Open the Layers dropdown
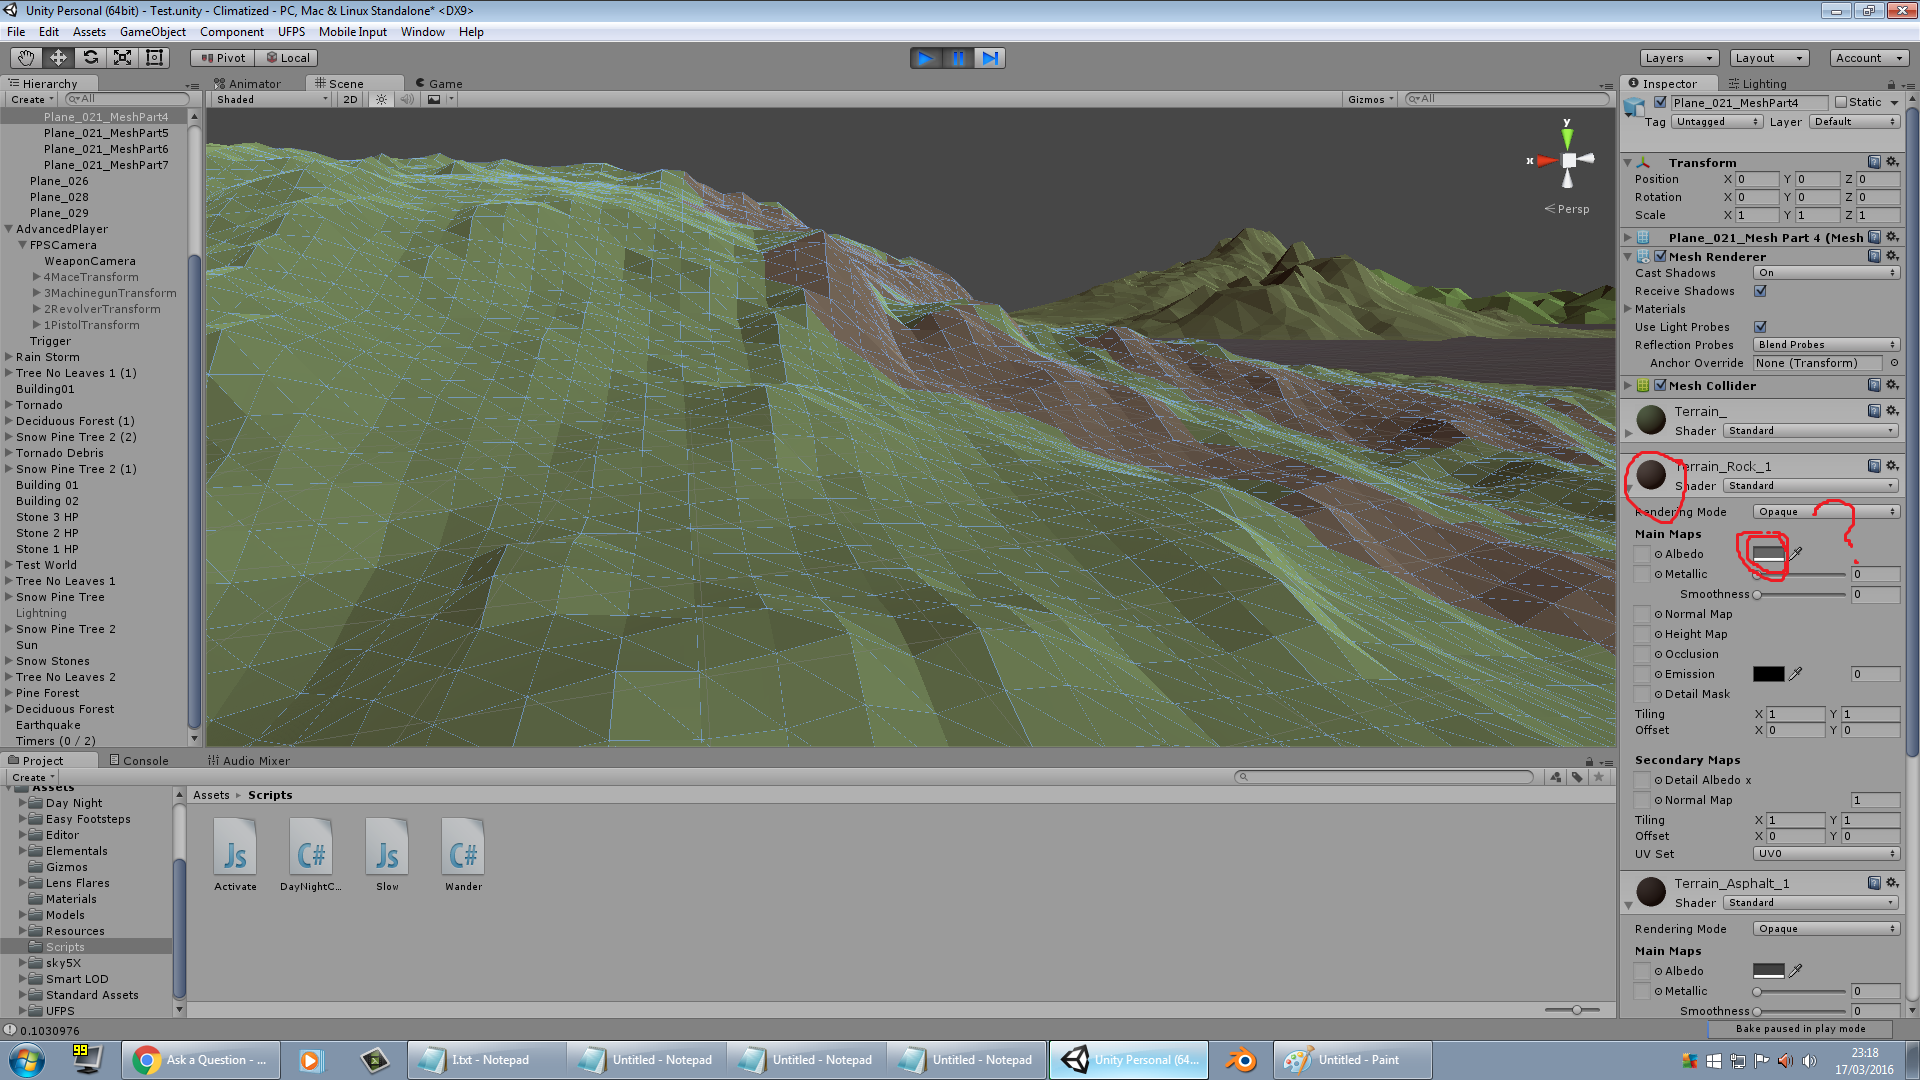The width and height of the screenshot is (1920, 1089). point(1680,58)
